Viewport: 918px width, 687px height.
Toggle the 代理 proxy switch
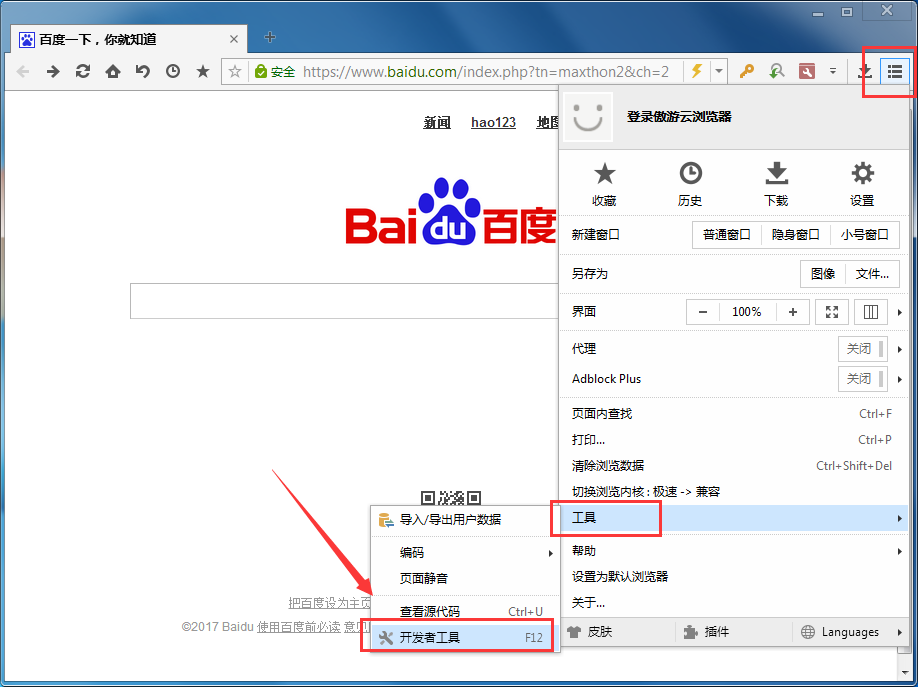tap(863, 349)
